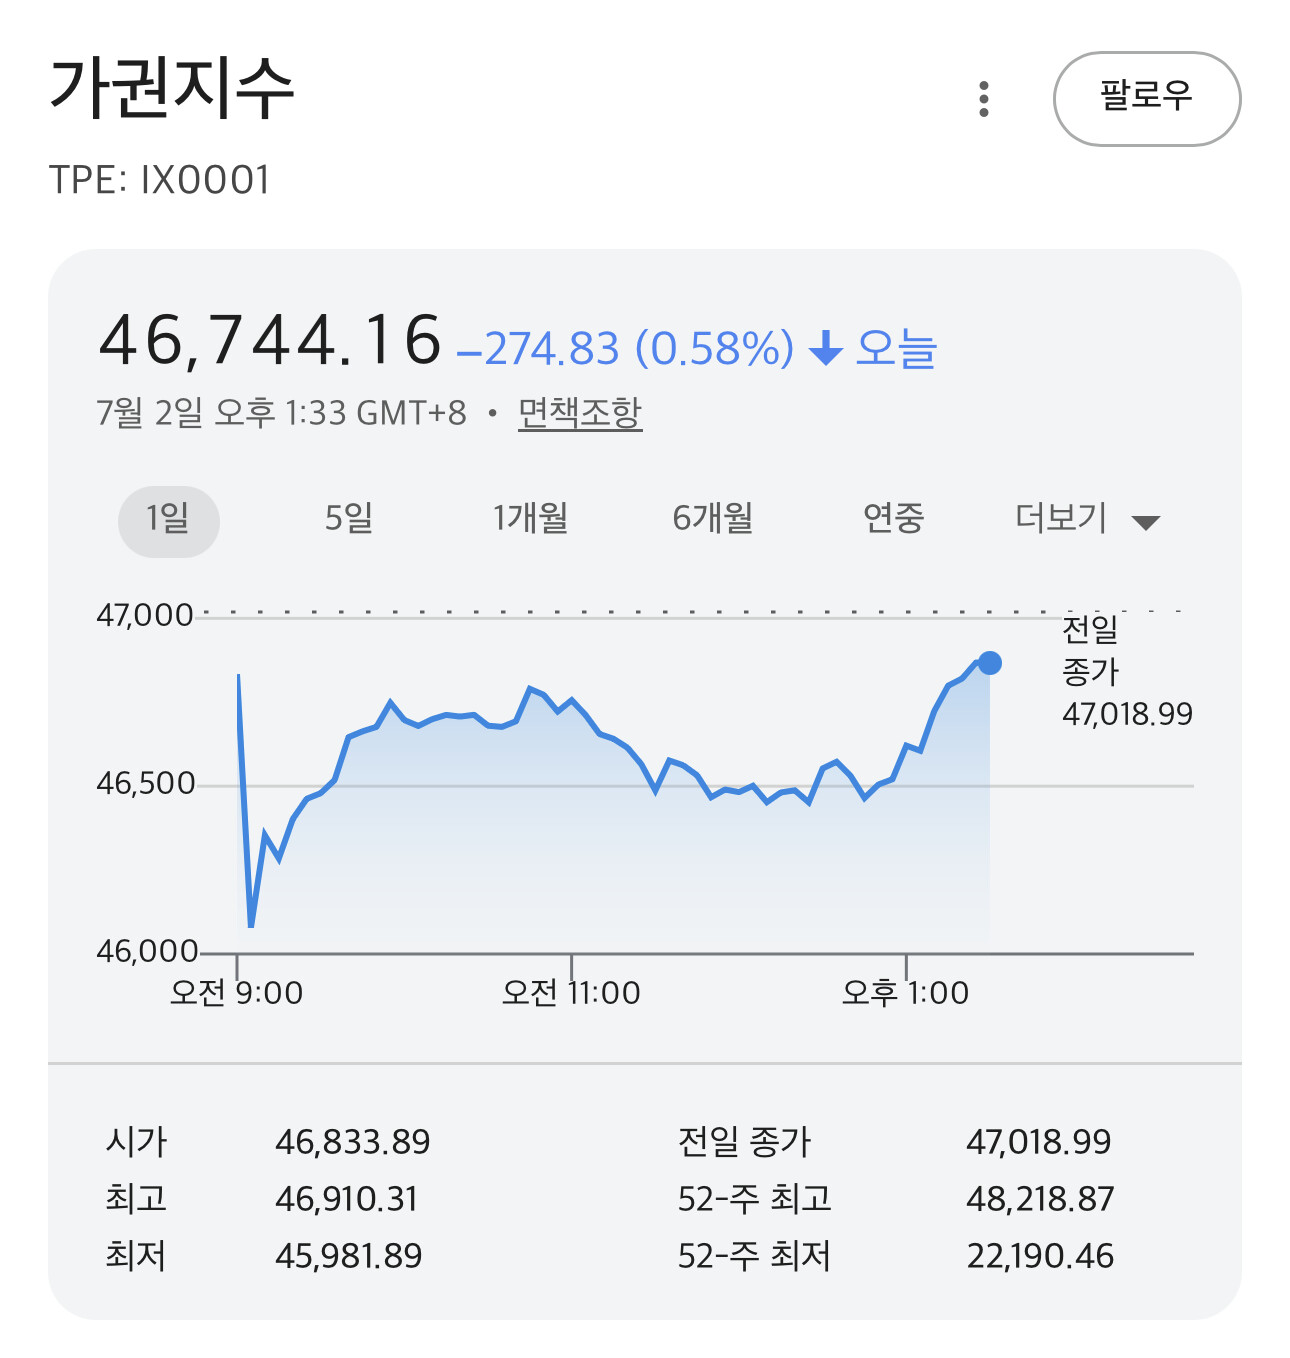Image resolution: width=1290 pixels, height=1358 pixels.
Task: Show the 연중 year-to-date chart
Action: click(893, 518)
